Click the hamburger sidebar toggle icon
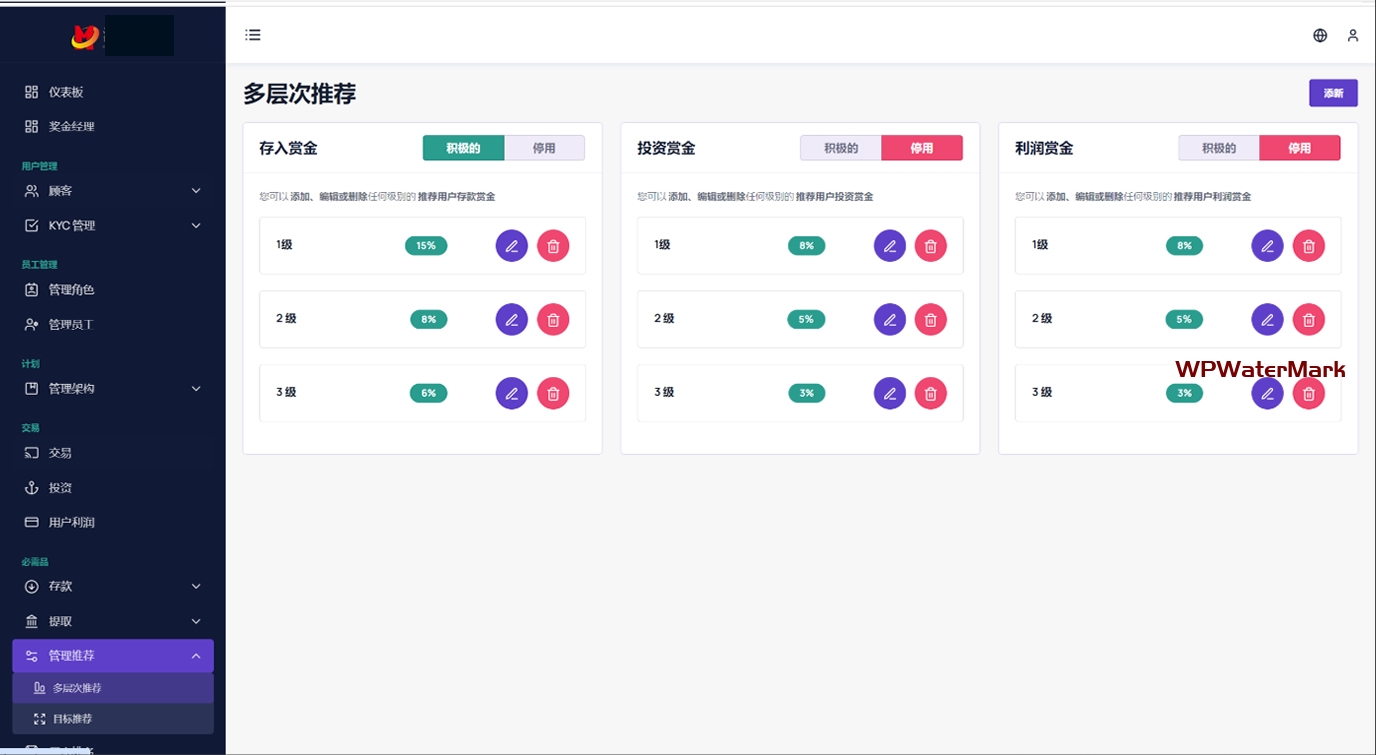1376x755 pixels. [253, 35]
